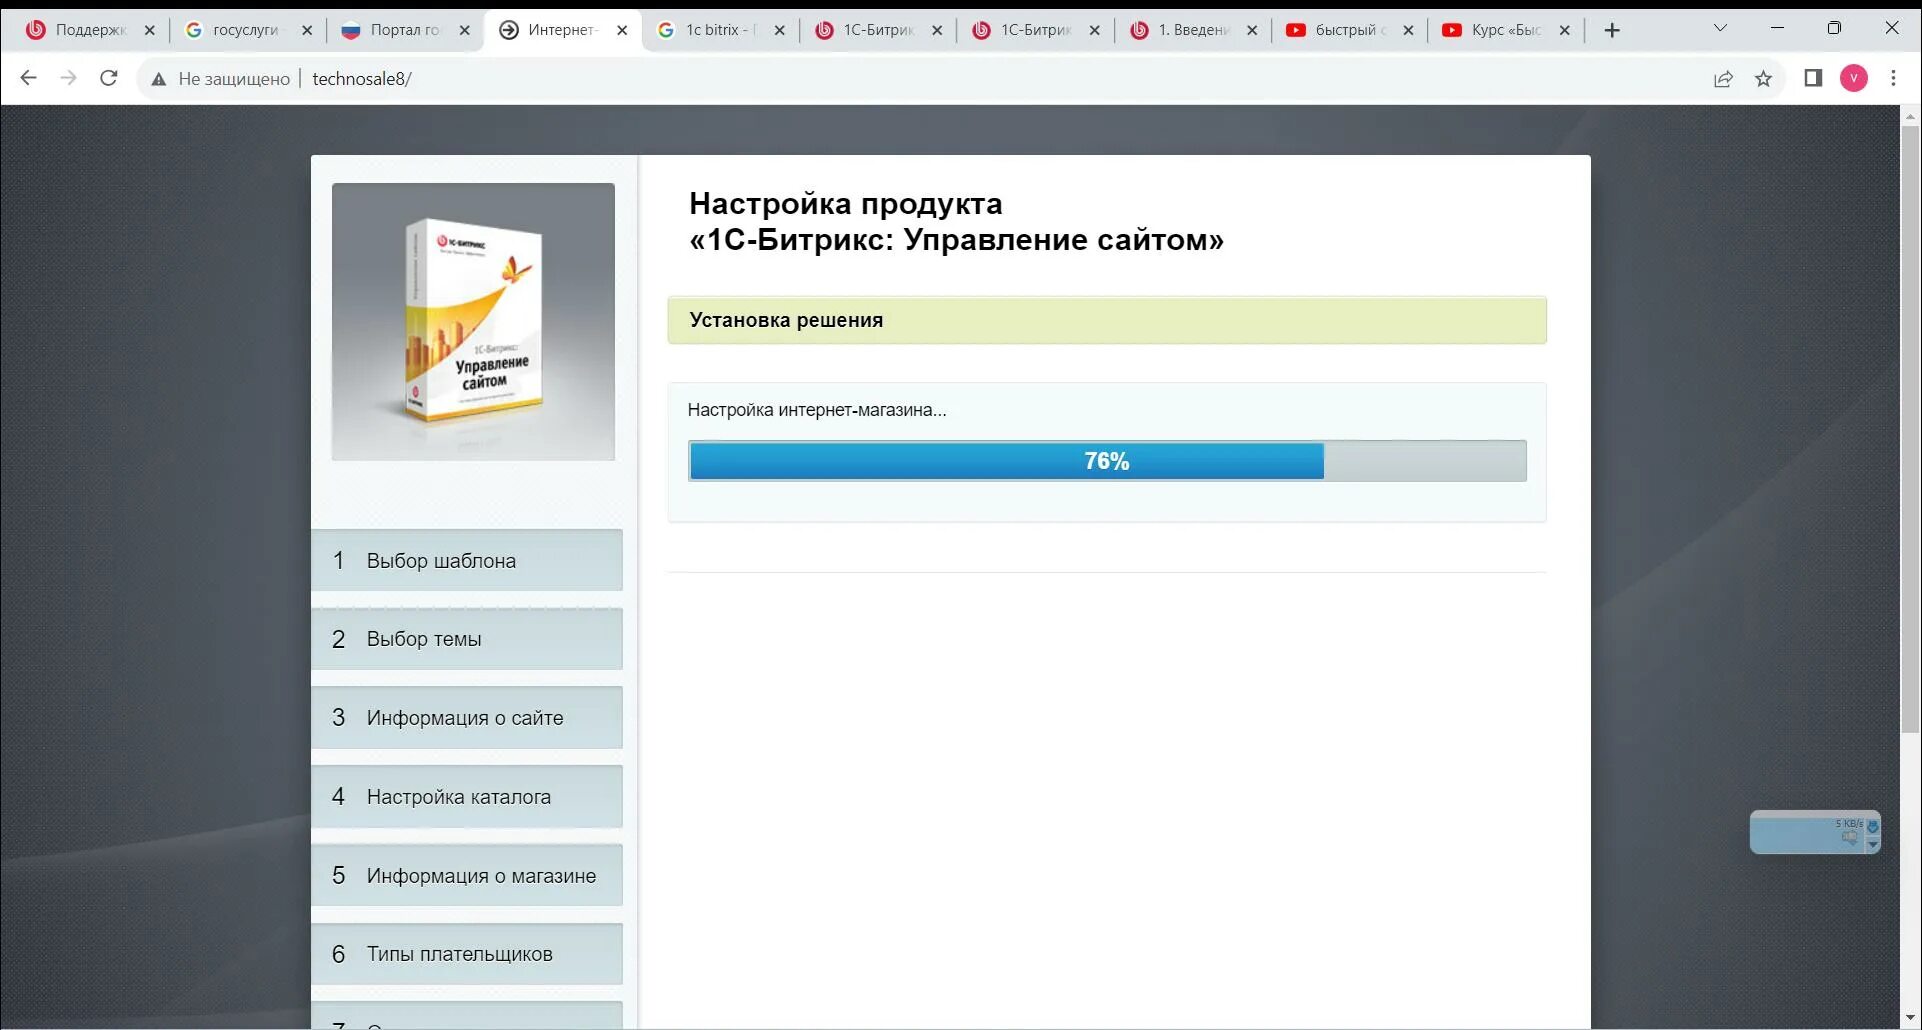Image resolution: width=1922 pixels, height=1030 pixels.
Task: Close the 'быстрый с' YouTube tab
Action: click(1409, 30)
